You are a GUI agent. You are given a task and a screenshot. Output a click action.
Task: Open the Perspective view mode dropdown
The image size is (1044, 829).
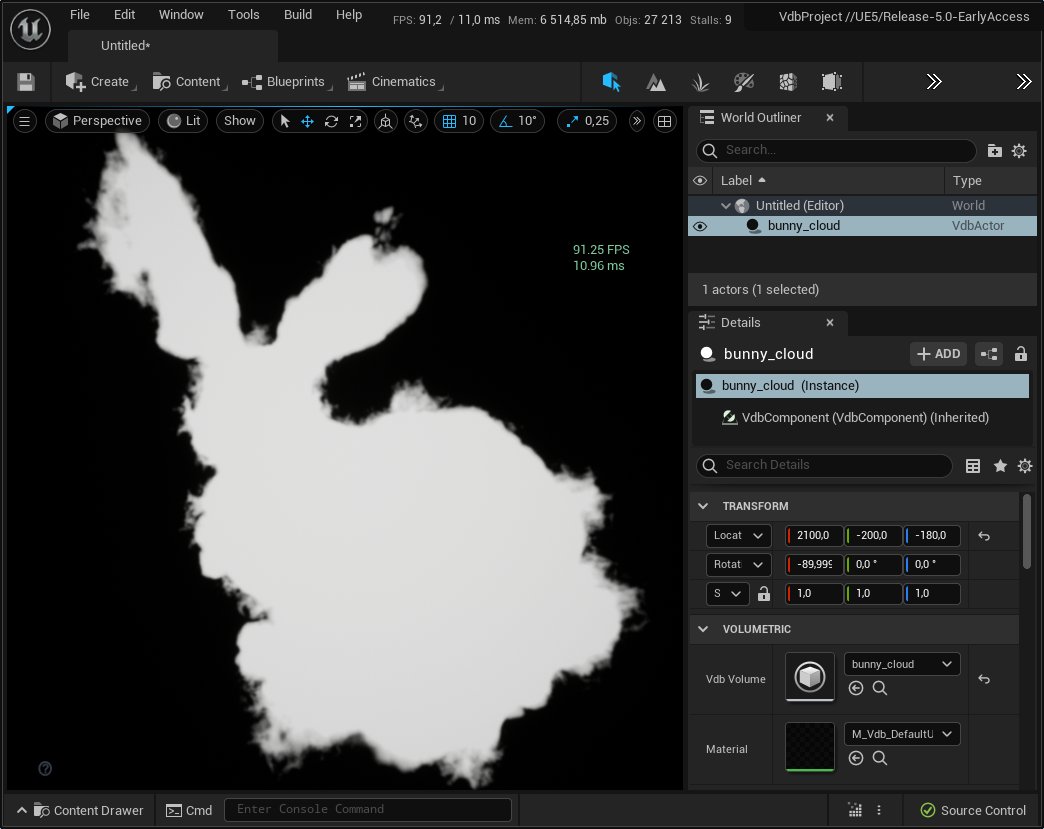97,121
